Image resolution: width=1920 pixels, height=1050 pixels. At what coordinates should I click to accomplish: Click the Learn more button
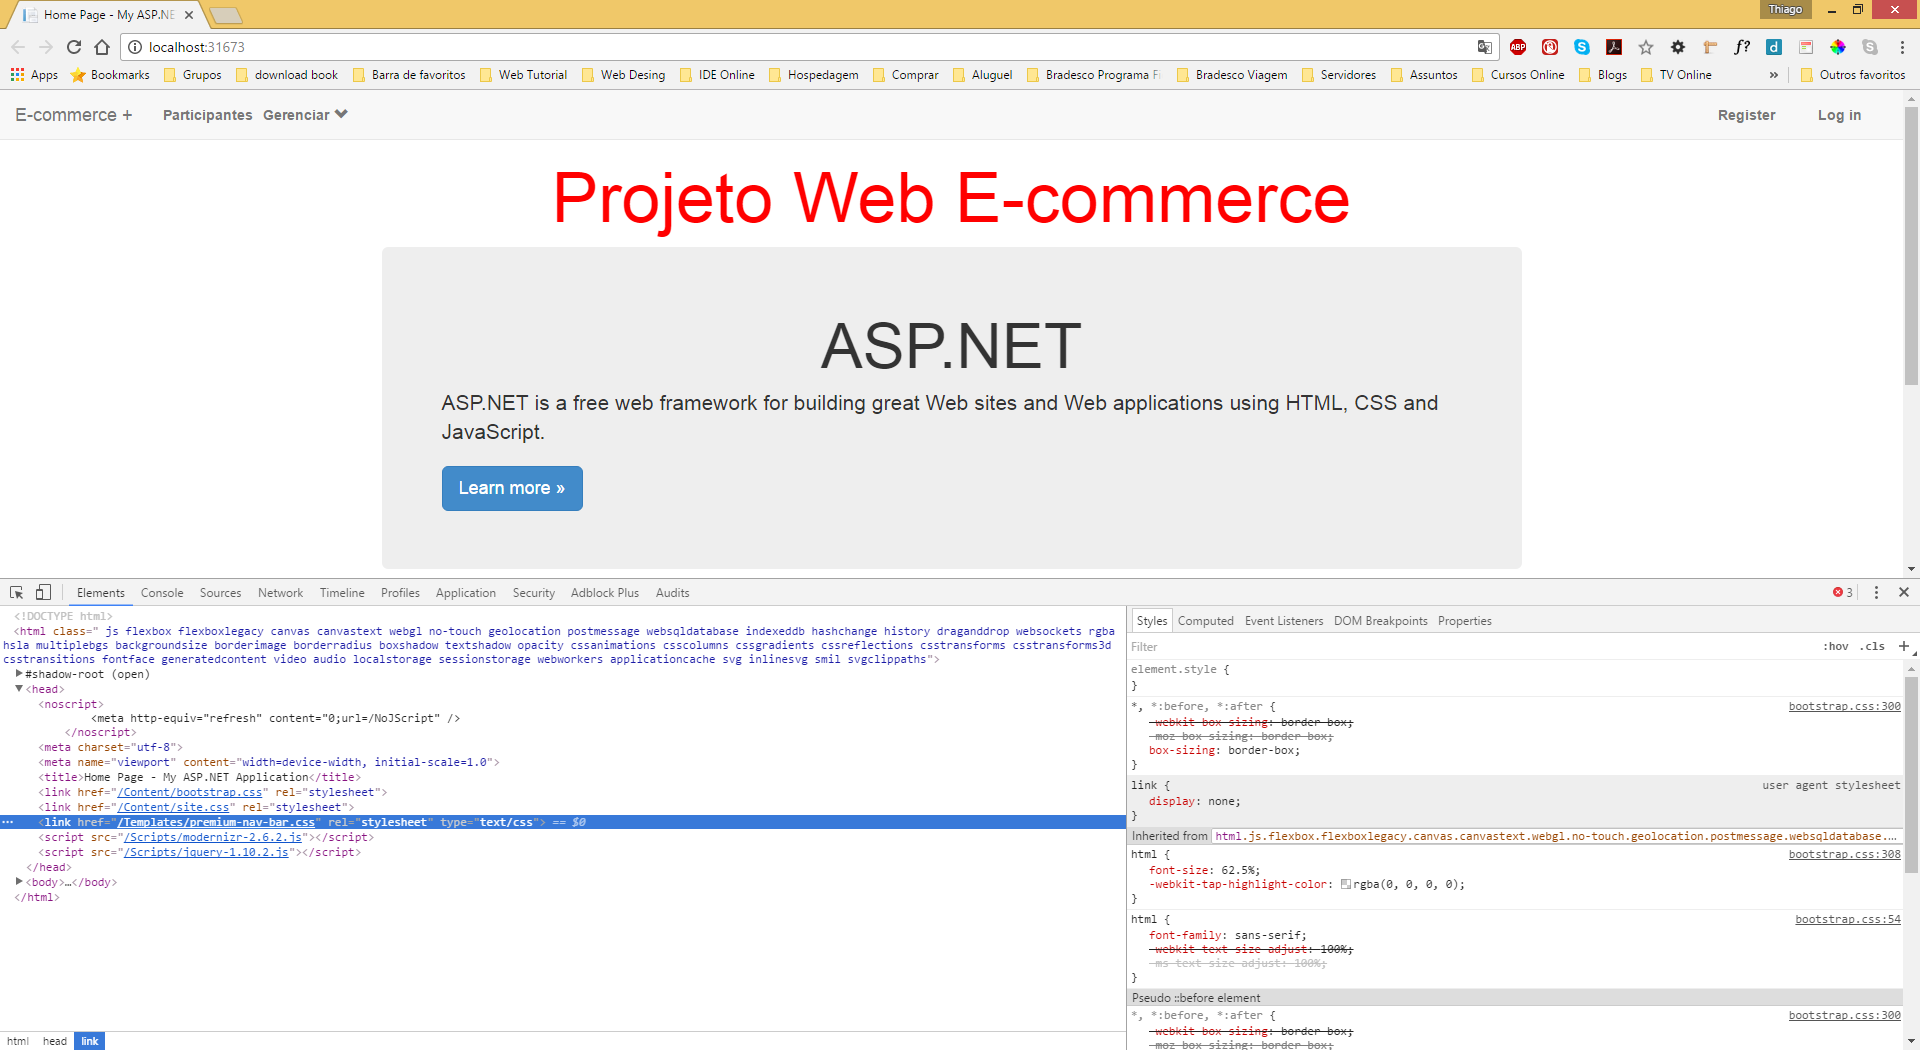coord(512,488)
